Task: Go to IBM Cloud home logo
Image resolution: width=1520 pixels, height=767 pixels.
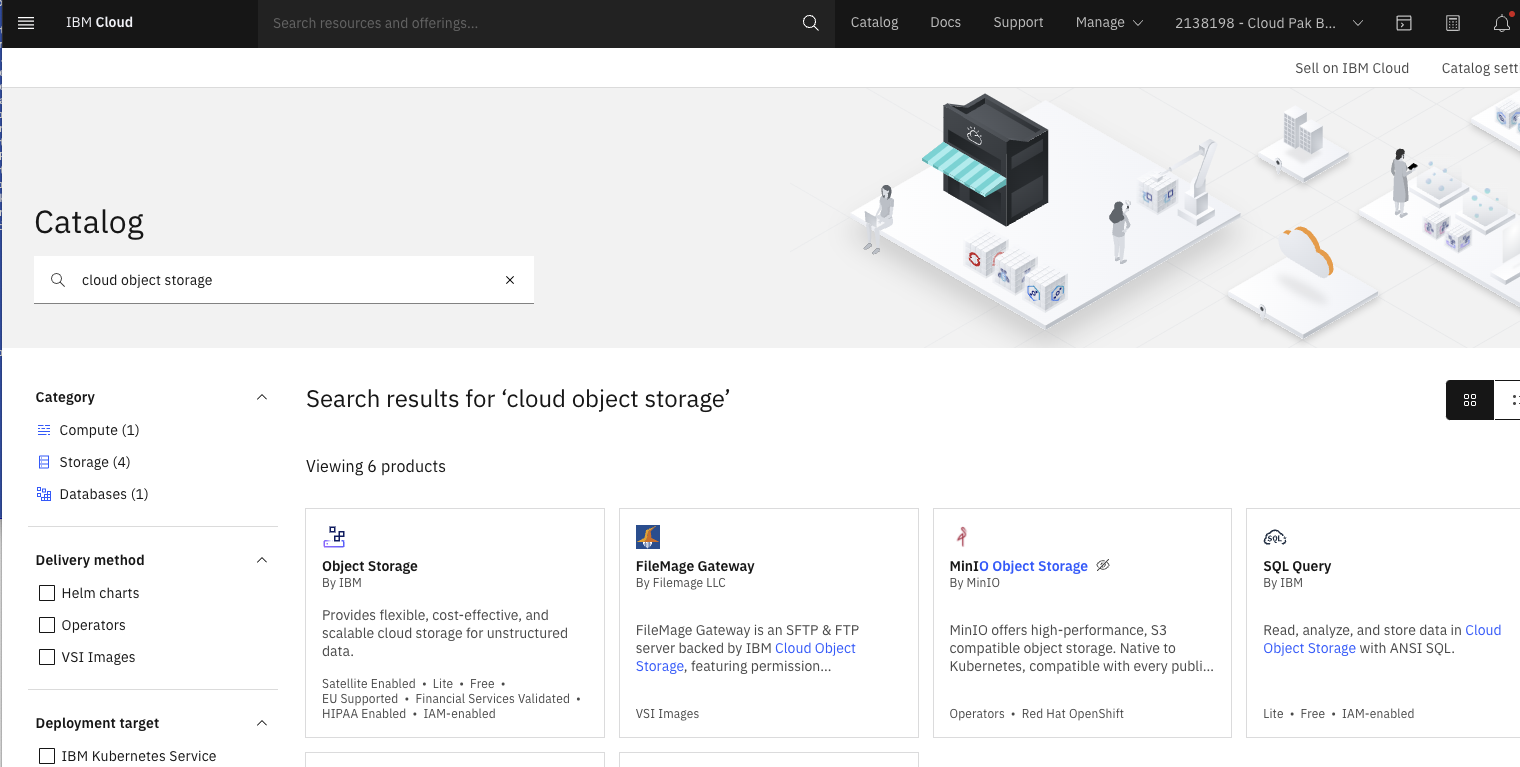Action: [99, 23]
